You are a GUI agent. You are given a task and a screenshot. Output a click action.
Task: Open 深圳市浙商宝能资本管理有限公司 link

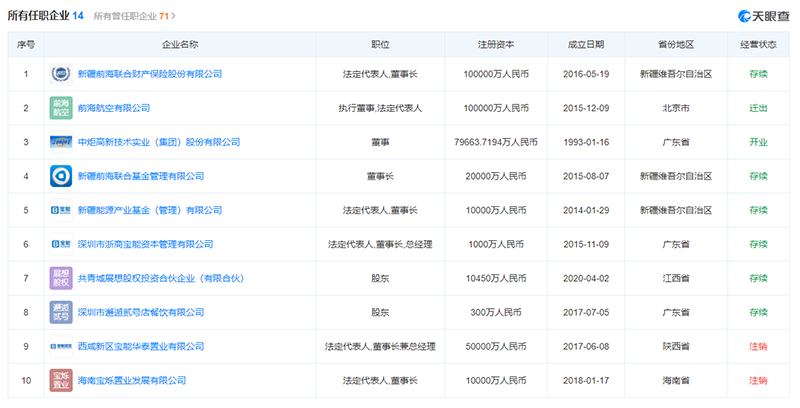pos(145,244)
